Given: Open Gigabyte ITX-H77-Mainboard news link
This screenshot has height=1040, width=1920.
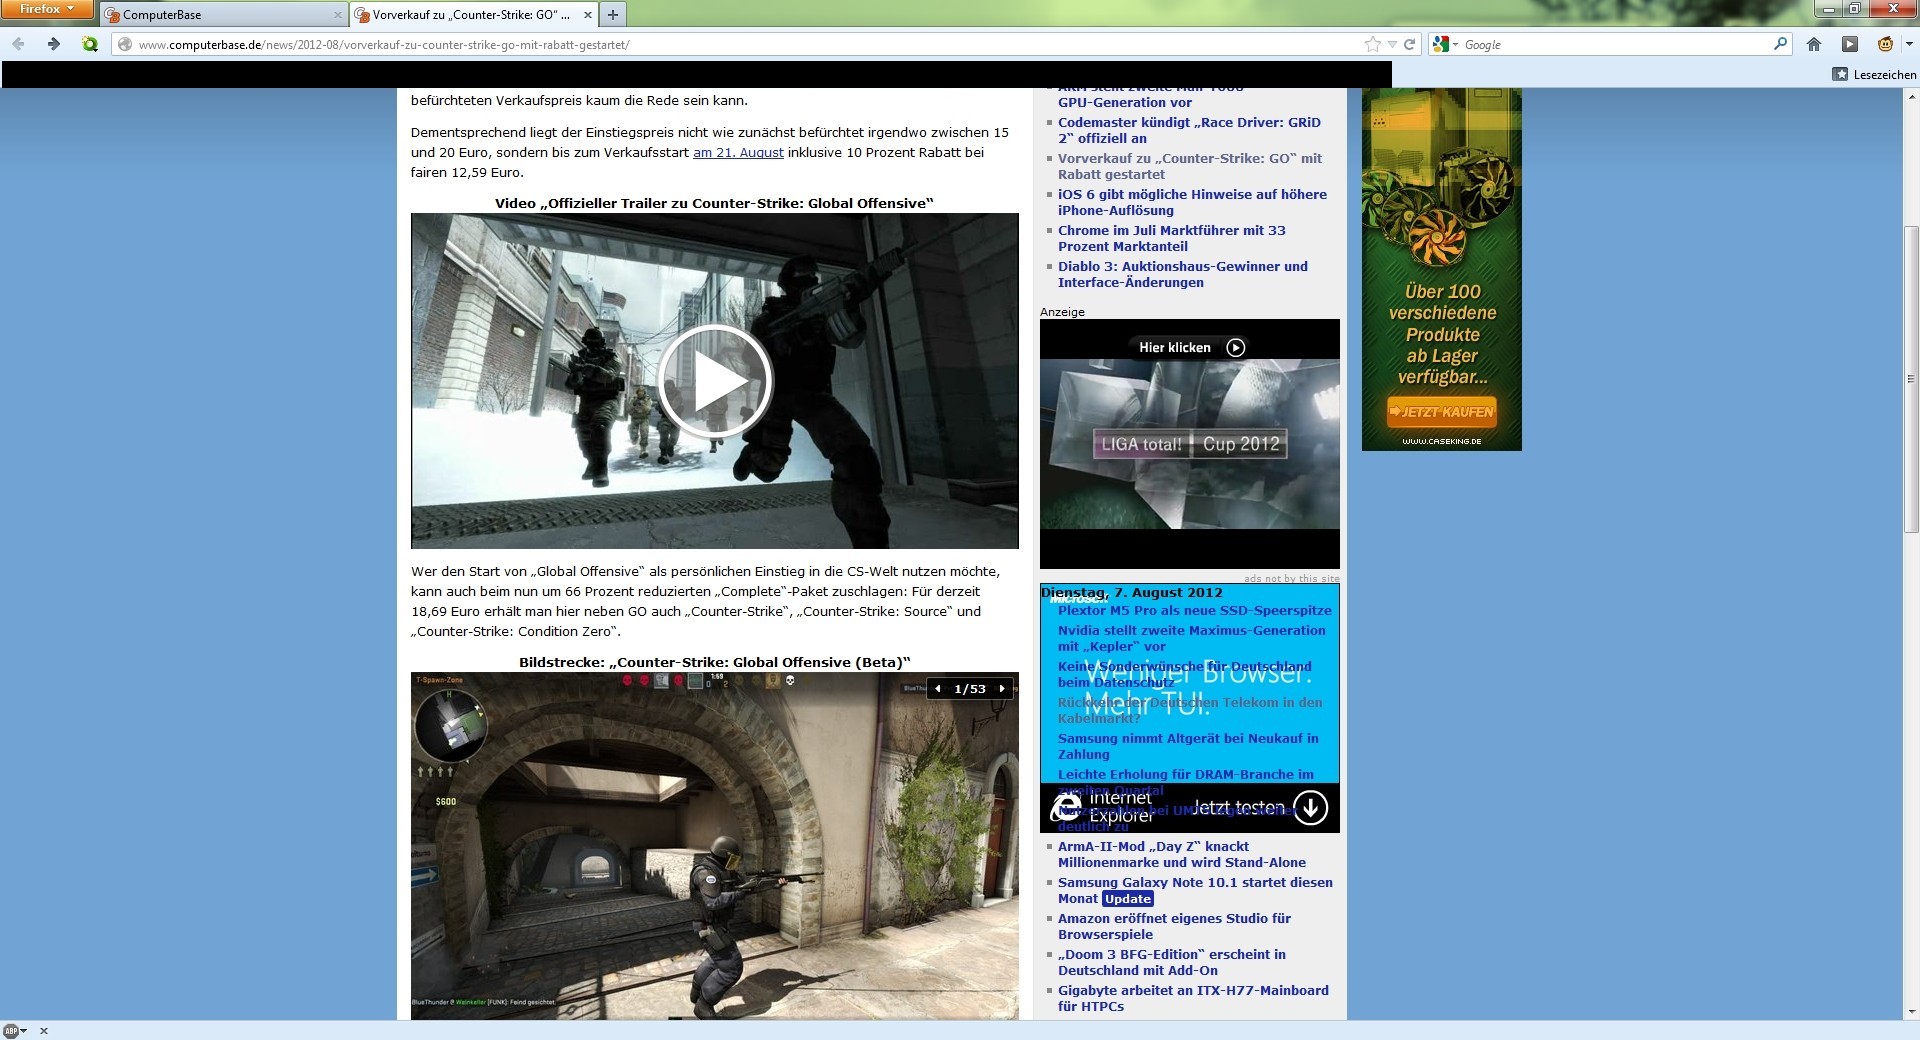Looking at the screenshot, I should (1193, 999).
